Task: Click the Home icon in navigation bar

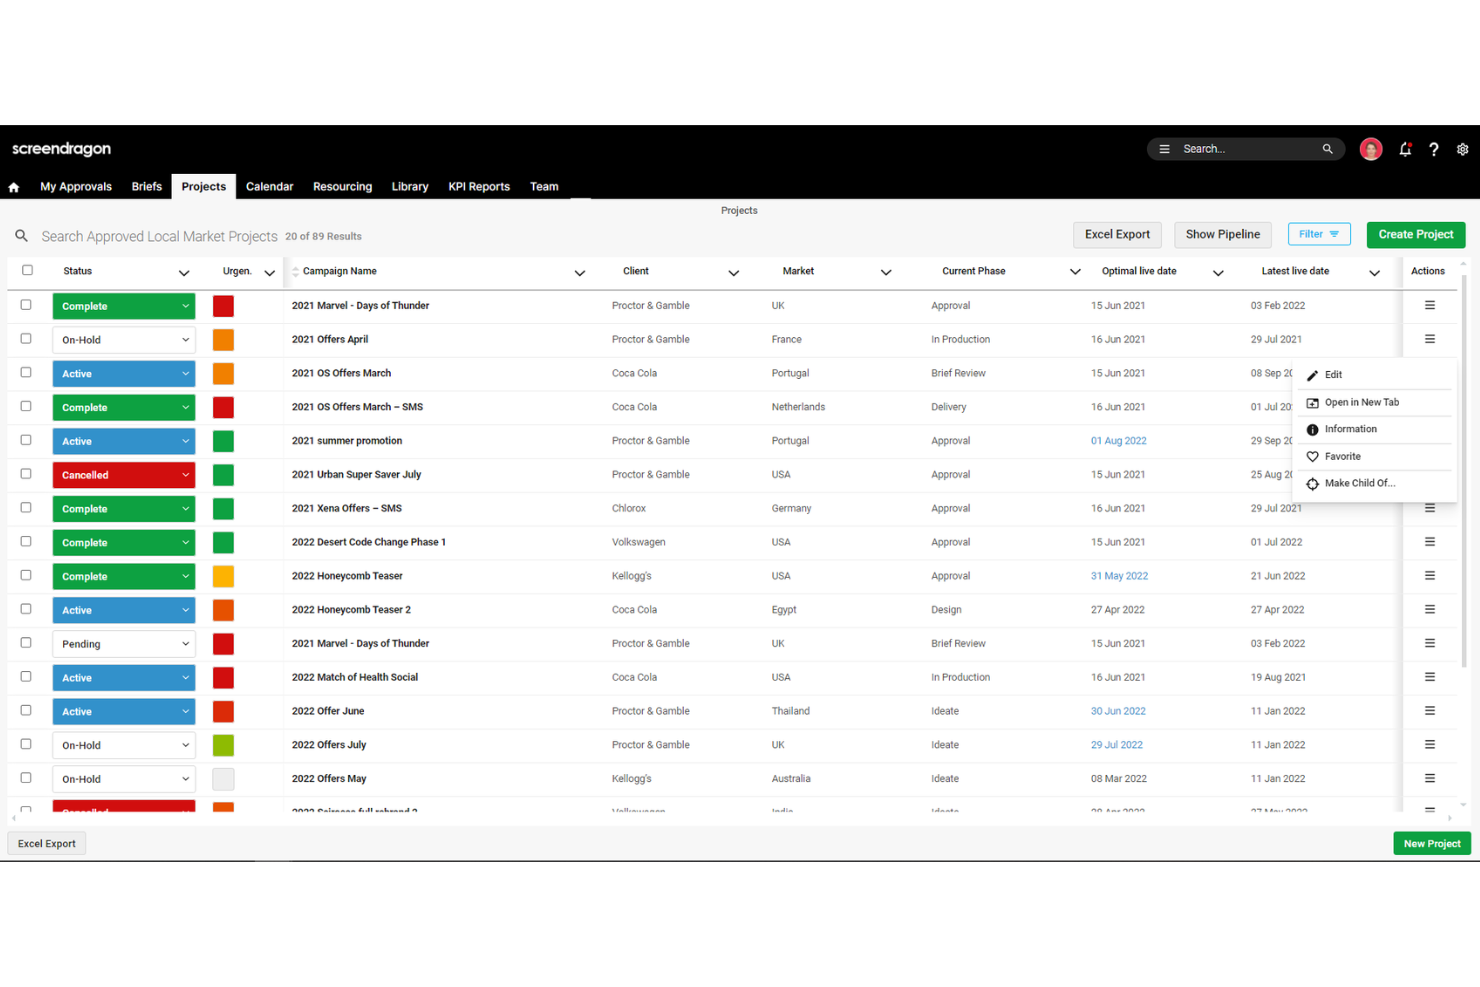Action: 14,186
